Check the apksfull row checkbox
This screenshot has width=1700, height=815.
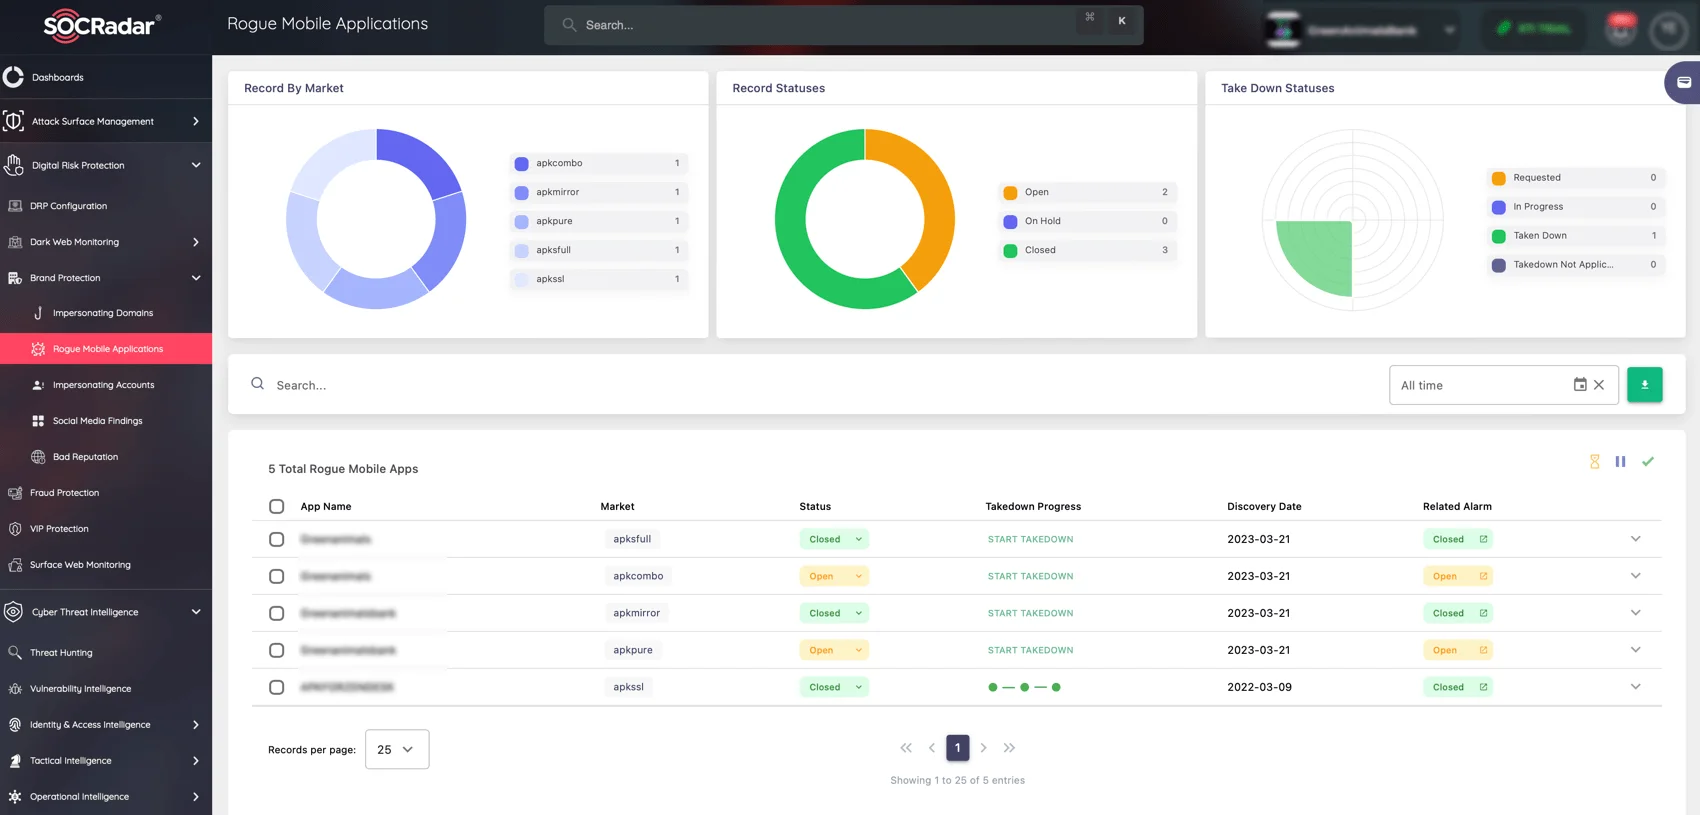277,539
